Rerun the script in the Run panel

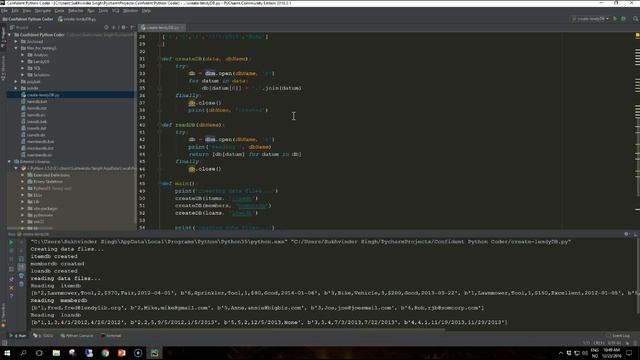pyautogui.click(x=11, y=242)
